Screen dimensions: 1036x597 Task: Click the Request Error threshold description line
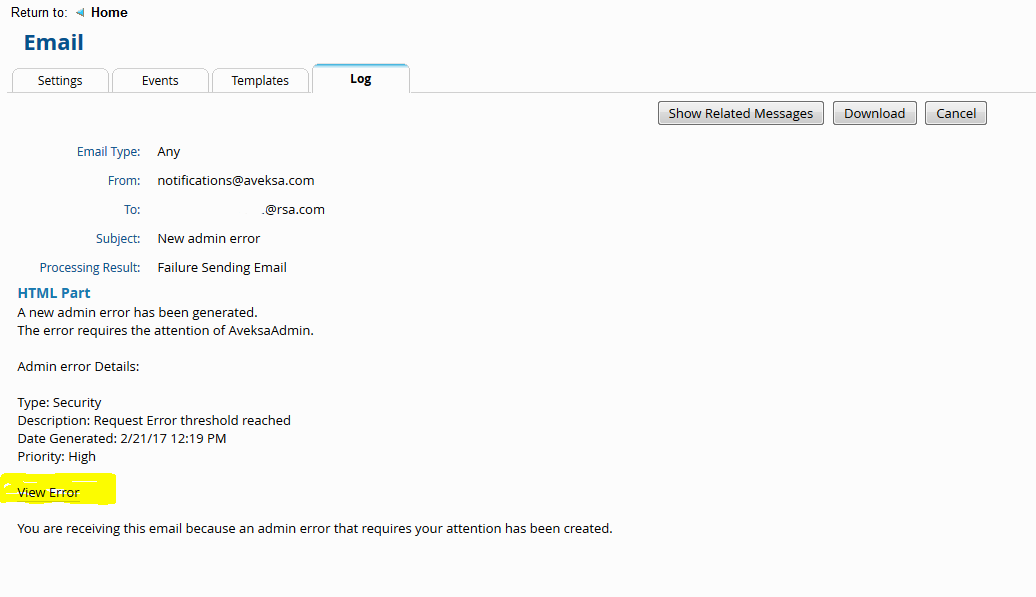coord(154,420)
